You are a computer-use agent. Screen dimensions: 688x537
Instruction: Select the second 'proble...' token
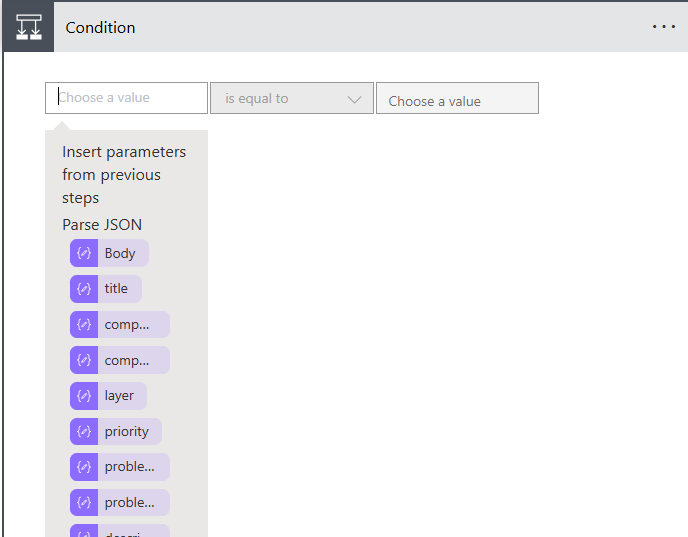coord(129,502)
